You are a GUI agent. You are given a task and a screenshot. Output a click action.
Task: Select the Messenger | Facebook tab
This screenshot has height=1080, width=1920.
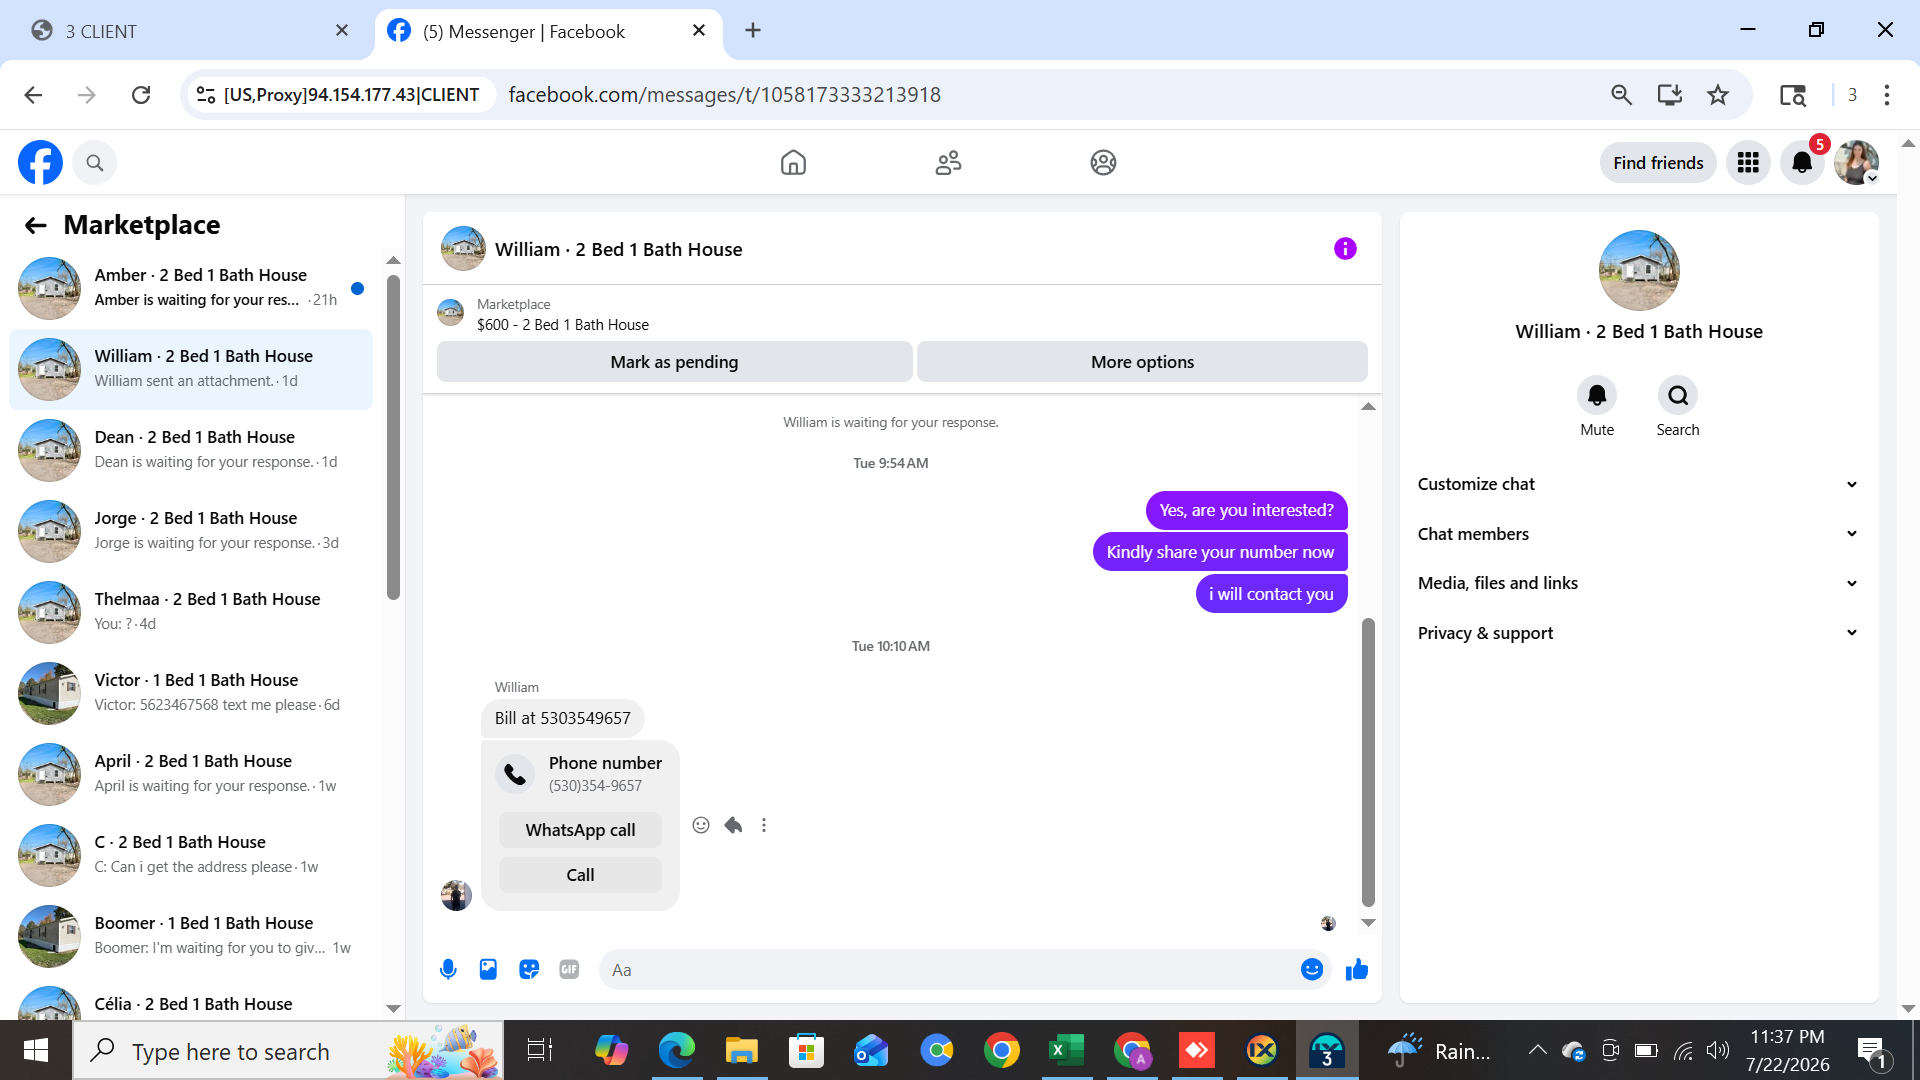pos(548,31)
